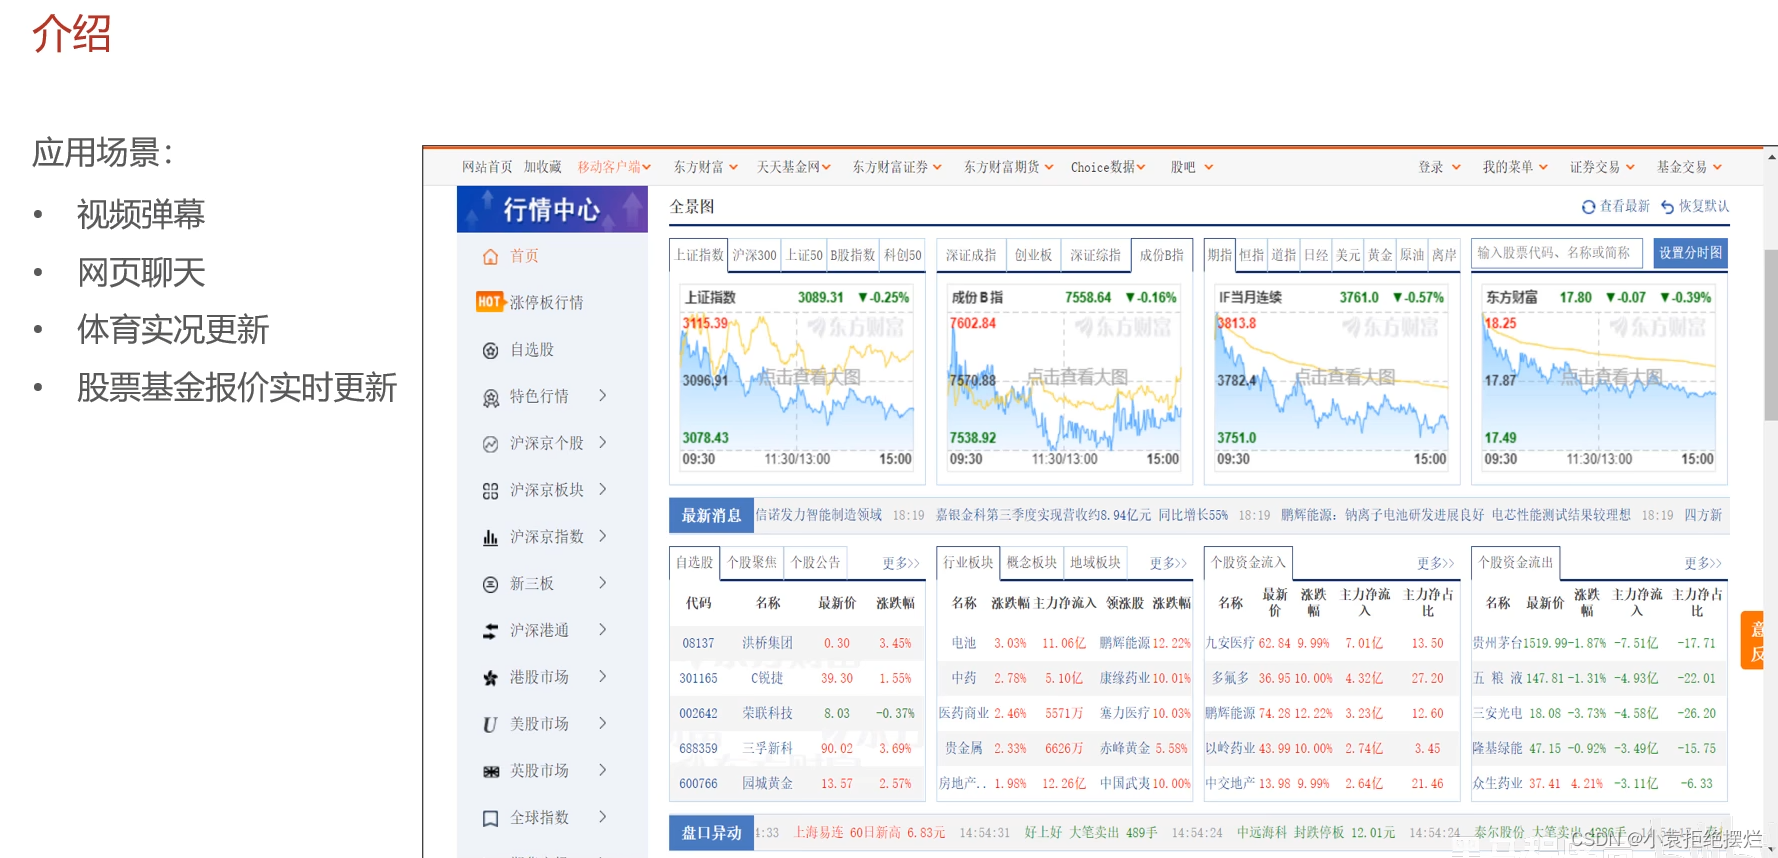Image resolution: width=1778 pixels, height=858 pixels.
Task: Click 更多>> in 个股资金流出 panel
Action: pyautogui.click(x=1702, y=564)
